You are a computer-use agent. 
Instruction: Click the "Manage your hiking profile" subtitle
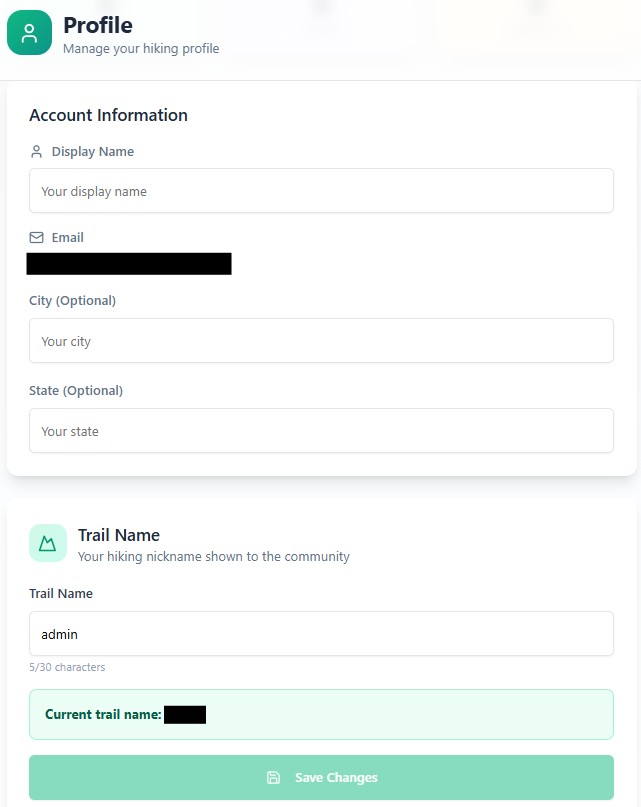141,48
